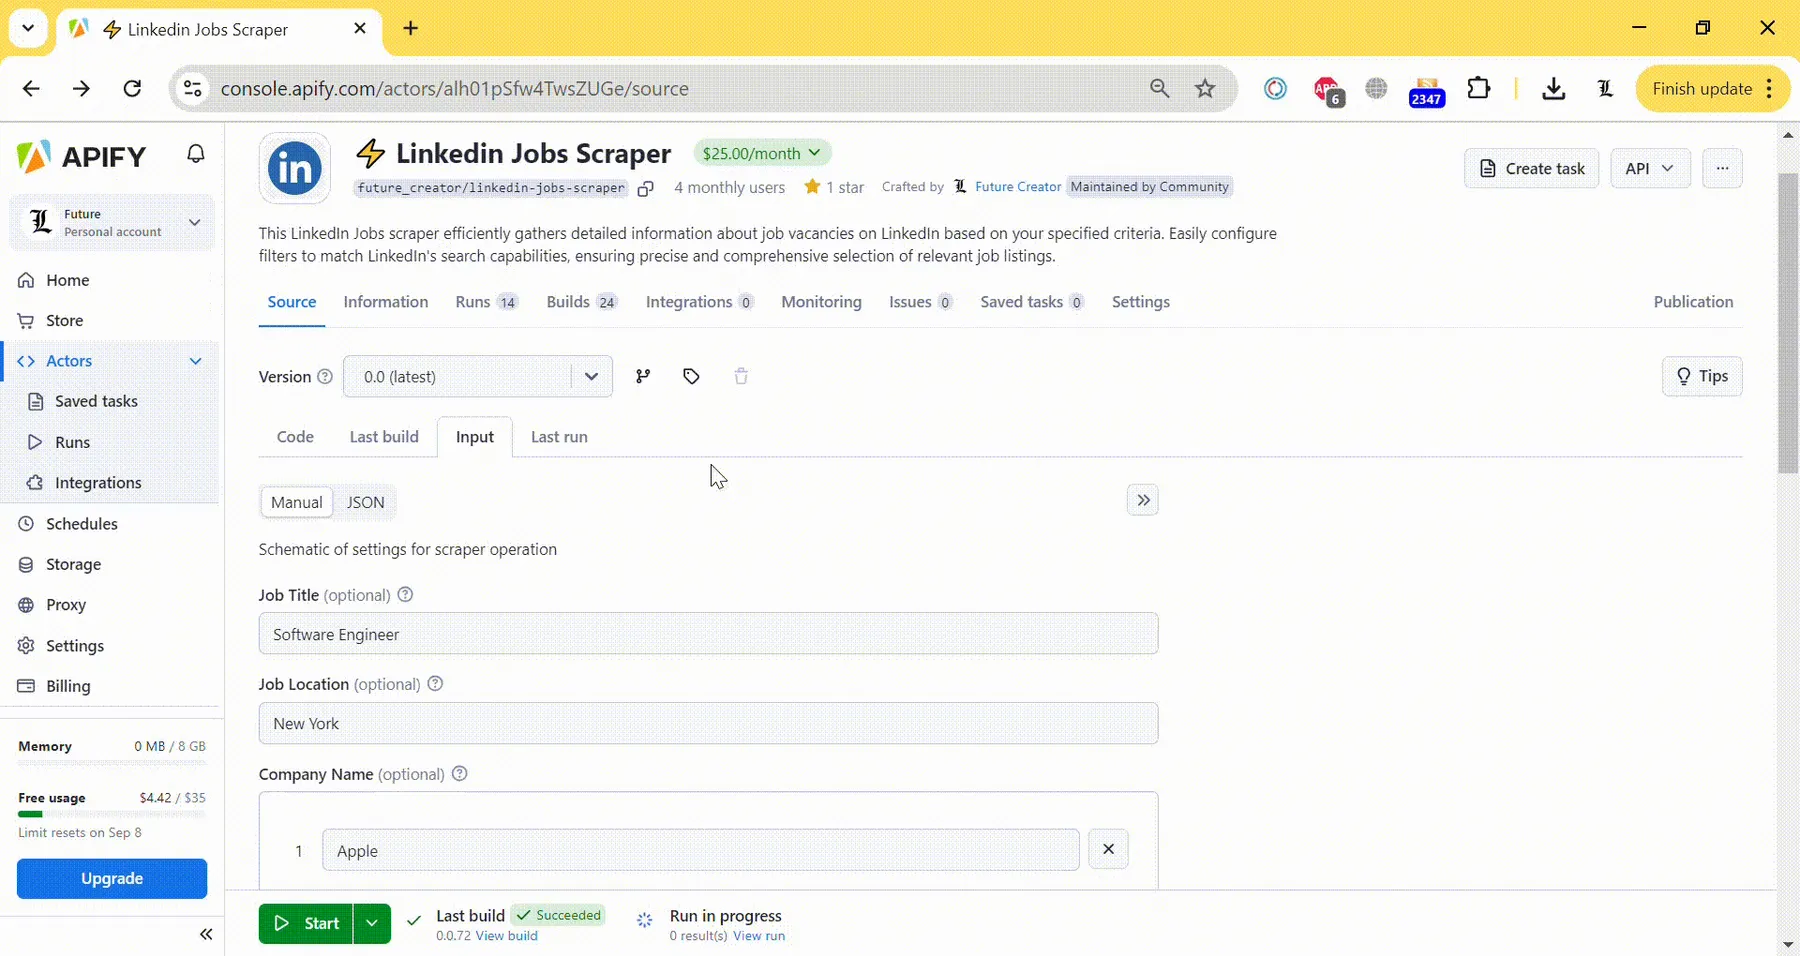Open the Integrations tab
The image size is (1800, 956).
tap(699, 302)
